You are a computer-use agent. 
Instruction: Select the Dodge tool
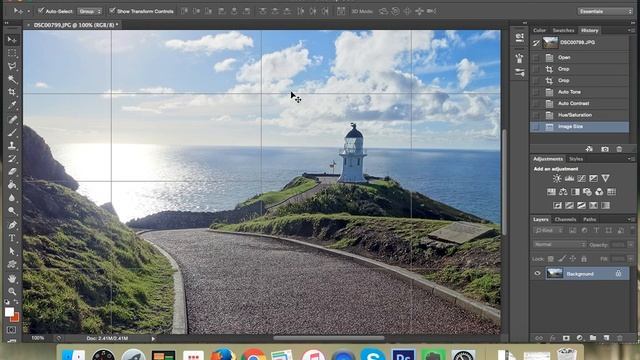[12, 211]
